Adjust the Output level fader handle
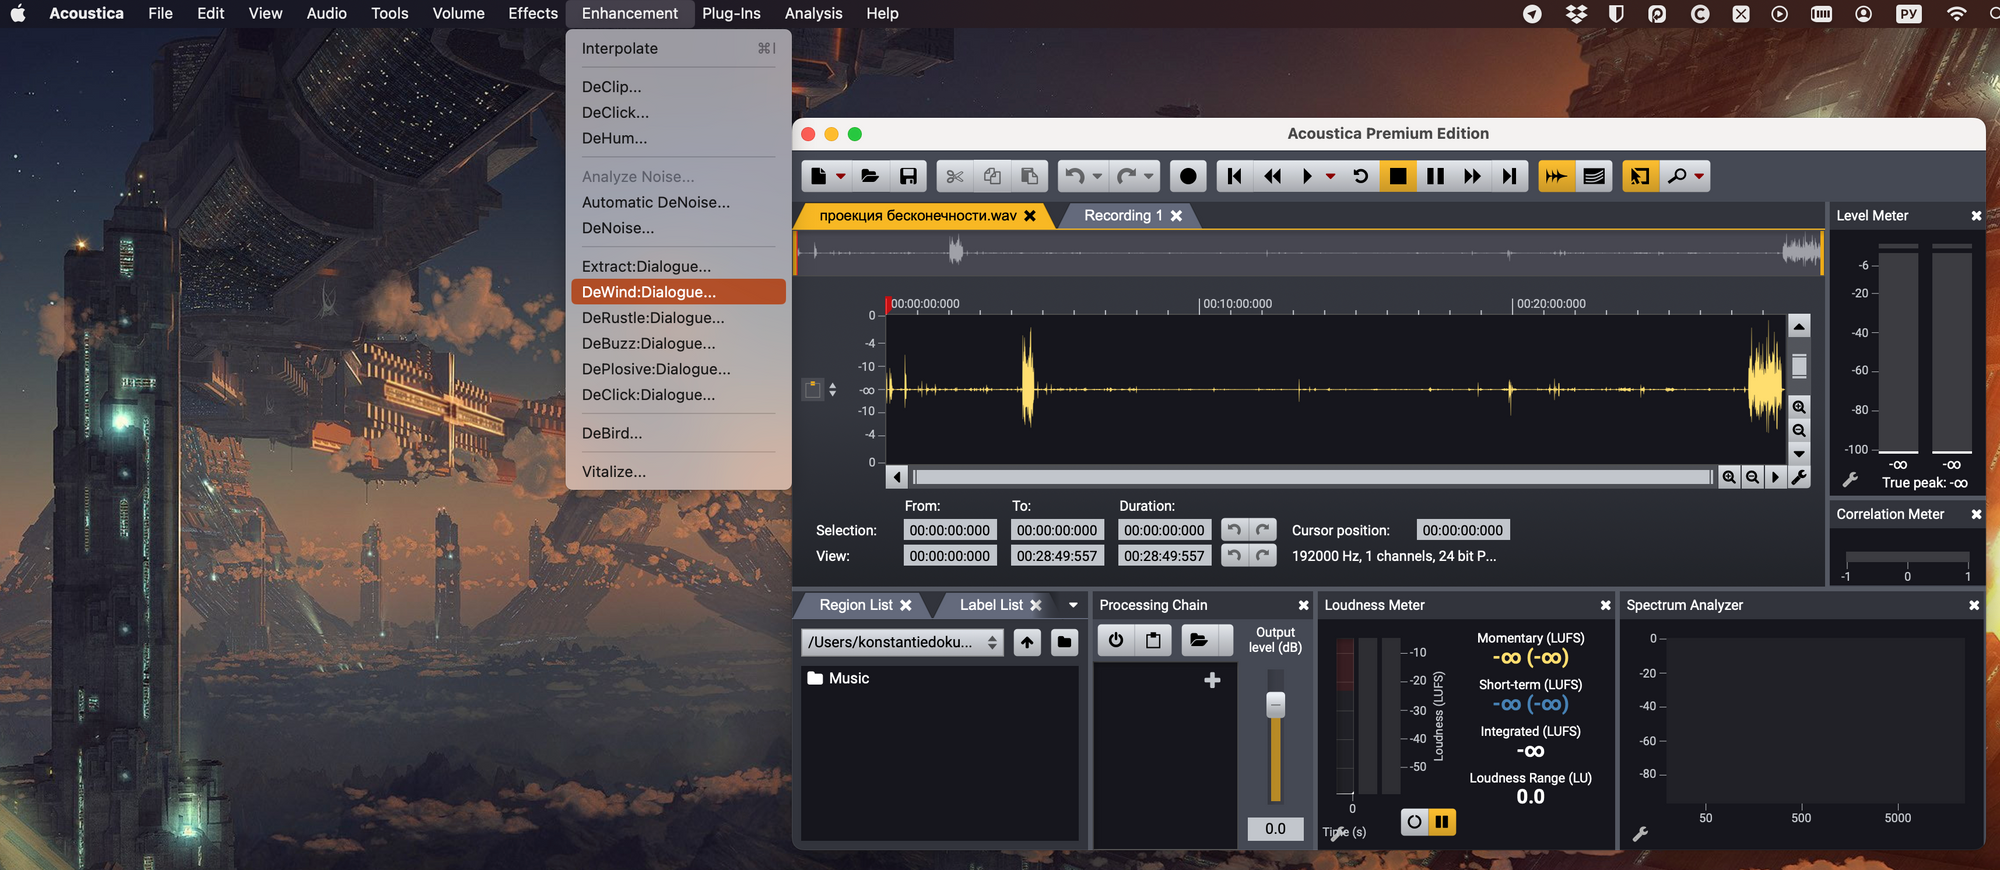Image resolution: width=2000 pixels, height=870 pixels. coord(1275,705)
